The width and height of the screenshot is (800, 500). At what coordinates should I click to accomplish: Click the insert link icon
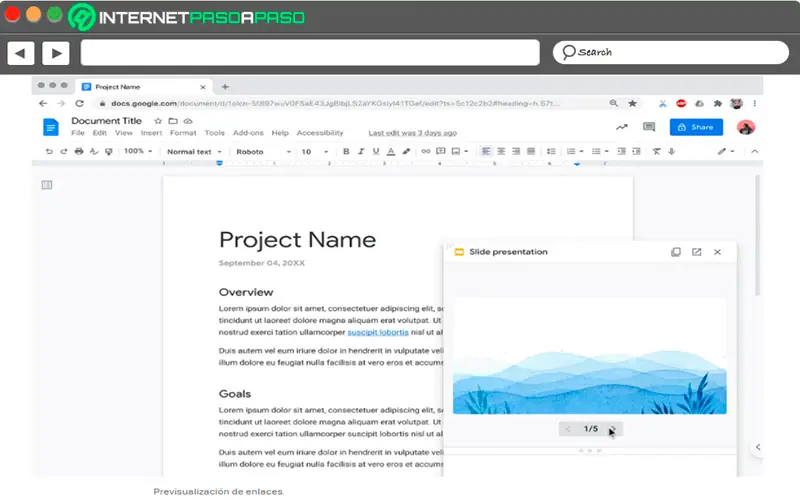[x=426, y=151]
